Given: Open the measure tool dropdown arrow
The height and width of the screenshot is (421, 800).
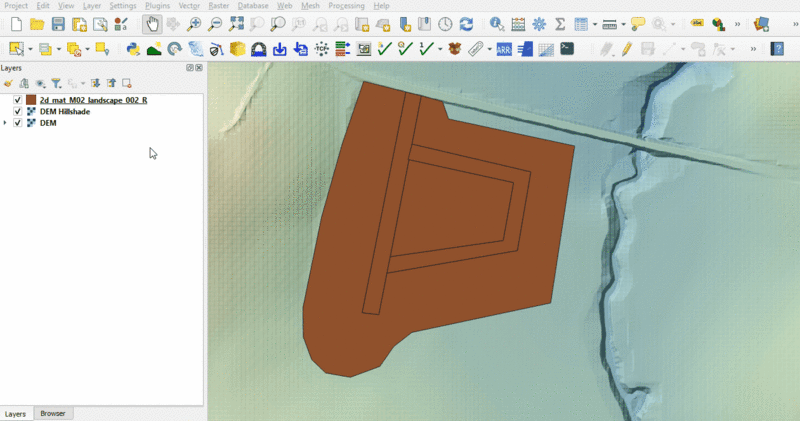Looking at the screenshot, I should (623, 24).
